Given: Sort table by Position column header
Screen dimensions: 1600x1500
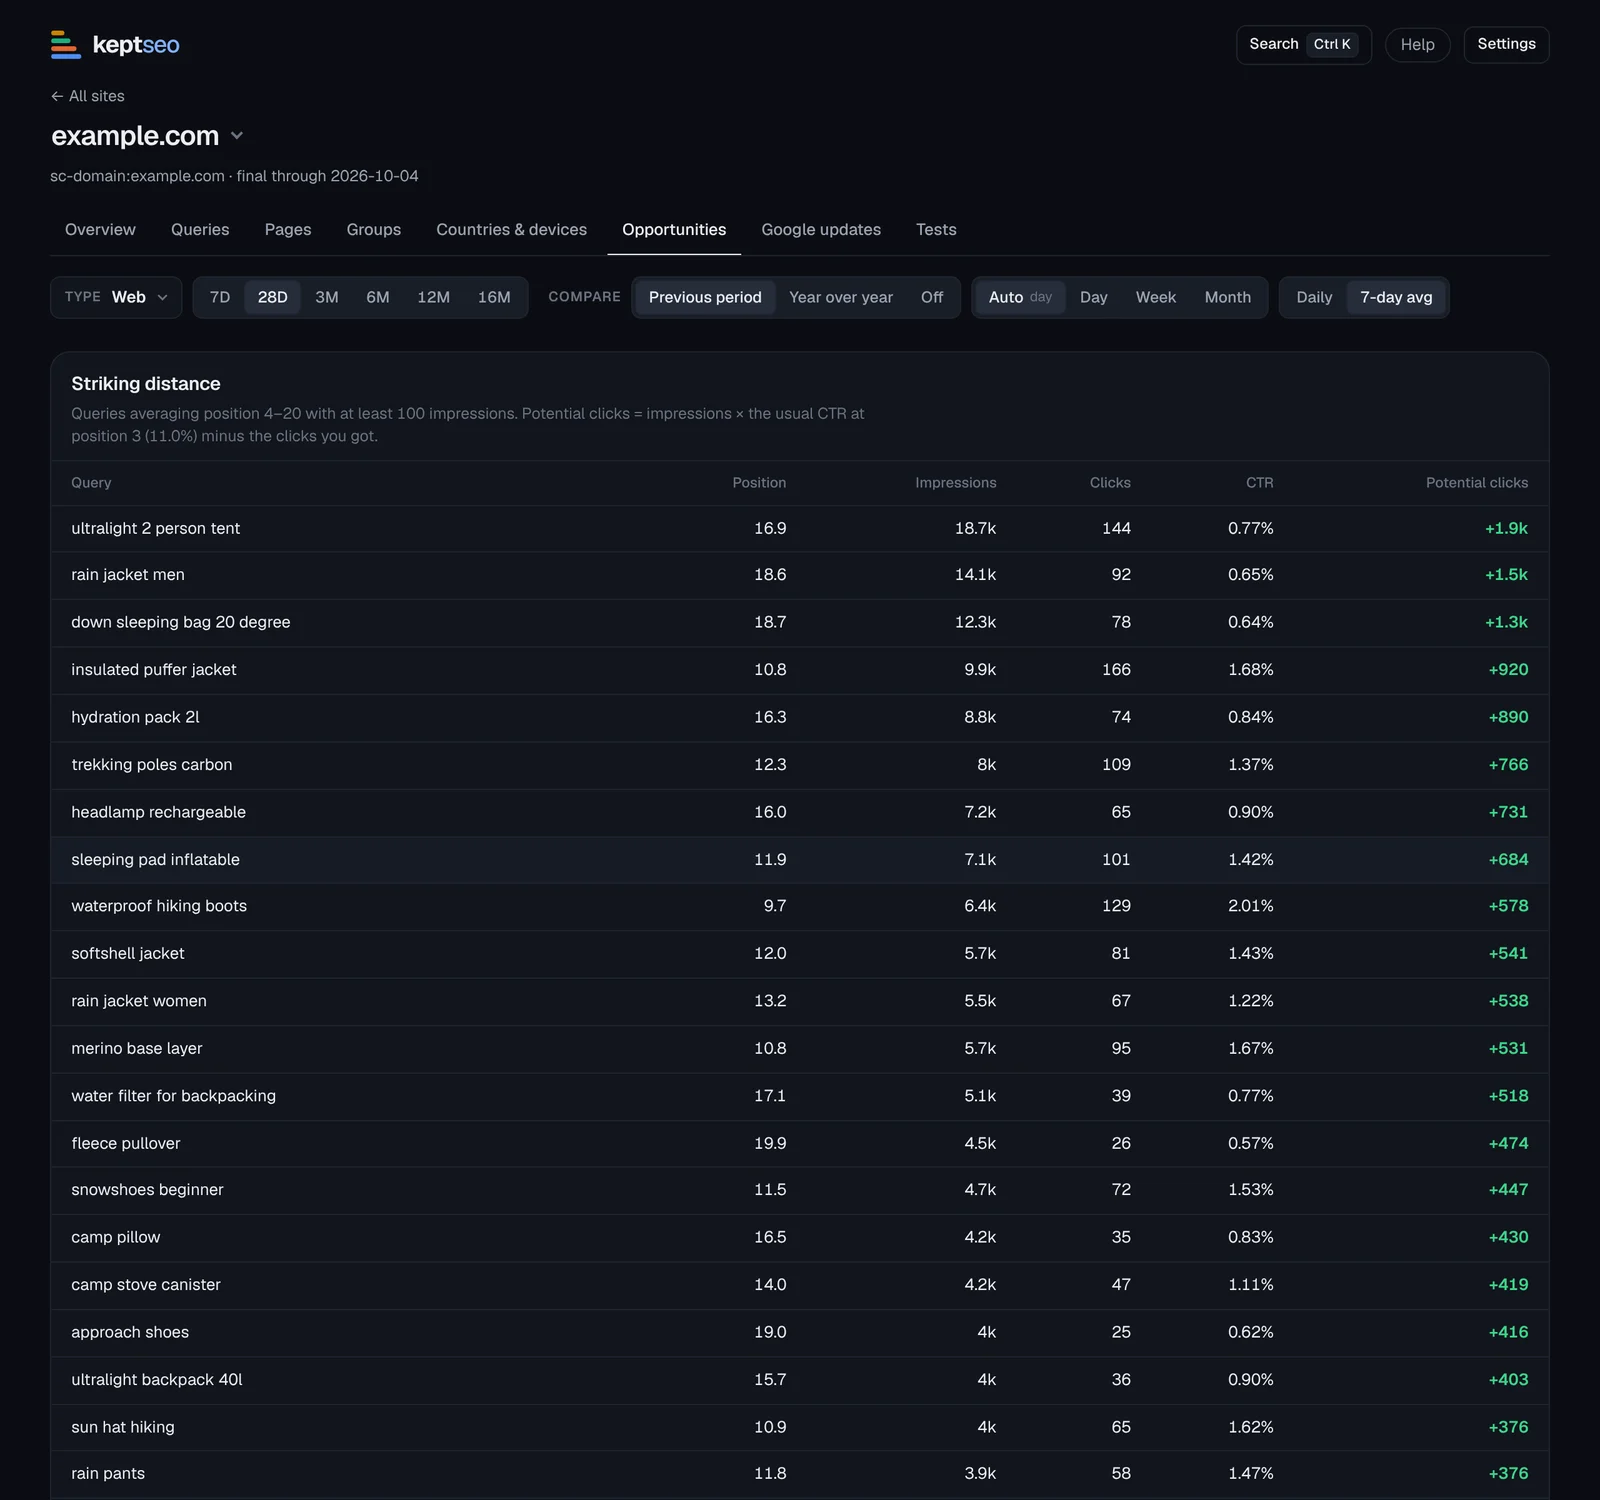Looking at the screenshot, I should (759, 483).
